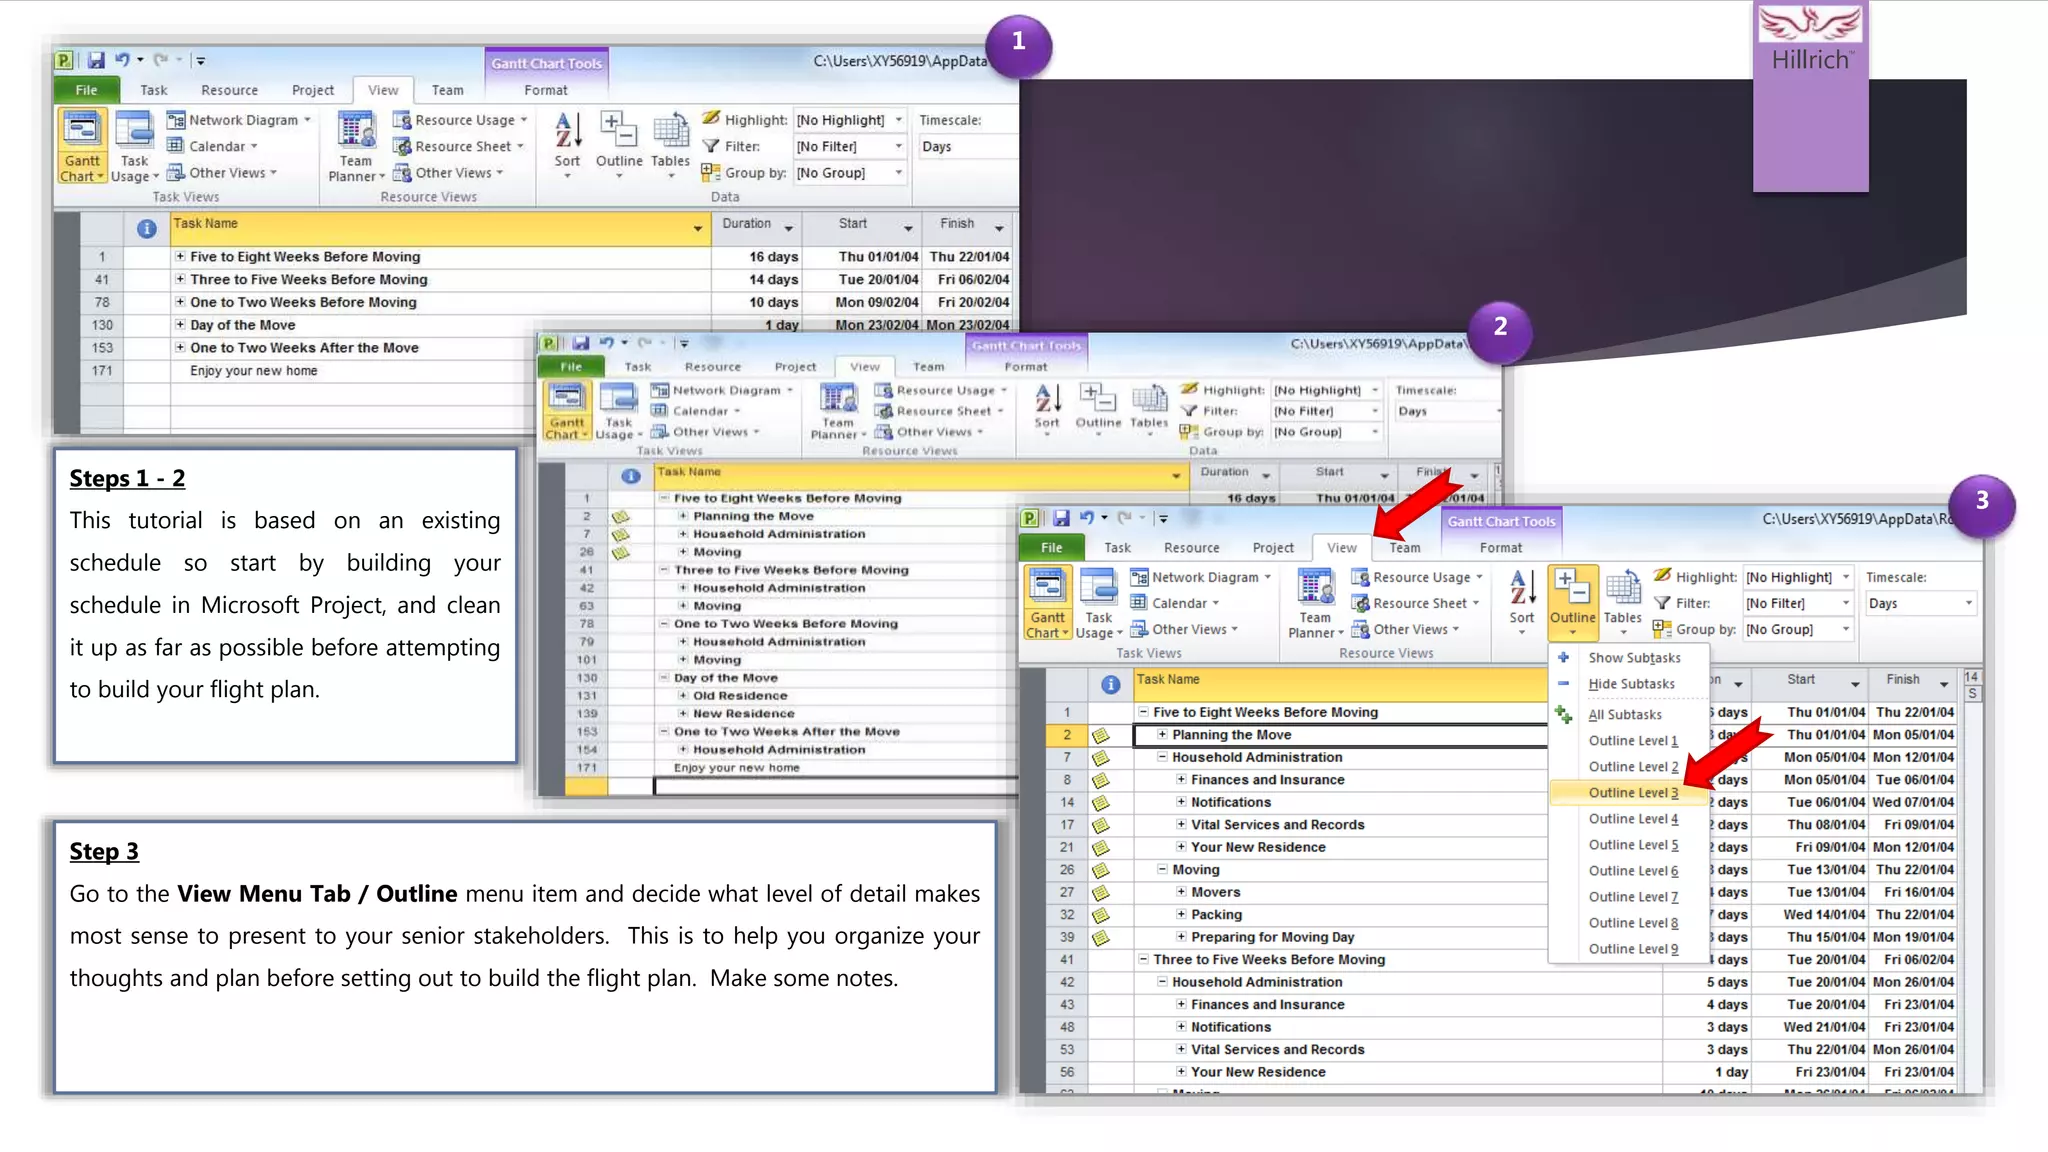Image resolution: width=2048 pixels, height=1152 pixels.
Task: Click Notifications task row 14 in window 3
Action: [x=1230, y=803]
